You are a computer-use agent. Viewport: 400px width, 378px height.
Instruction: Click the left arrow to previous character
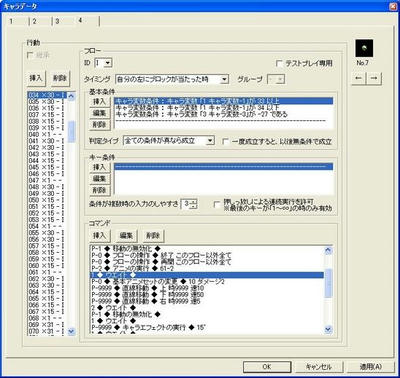tap(359, 78)
